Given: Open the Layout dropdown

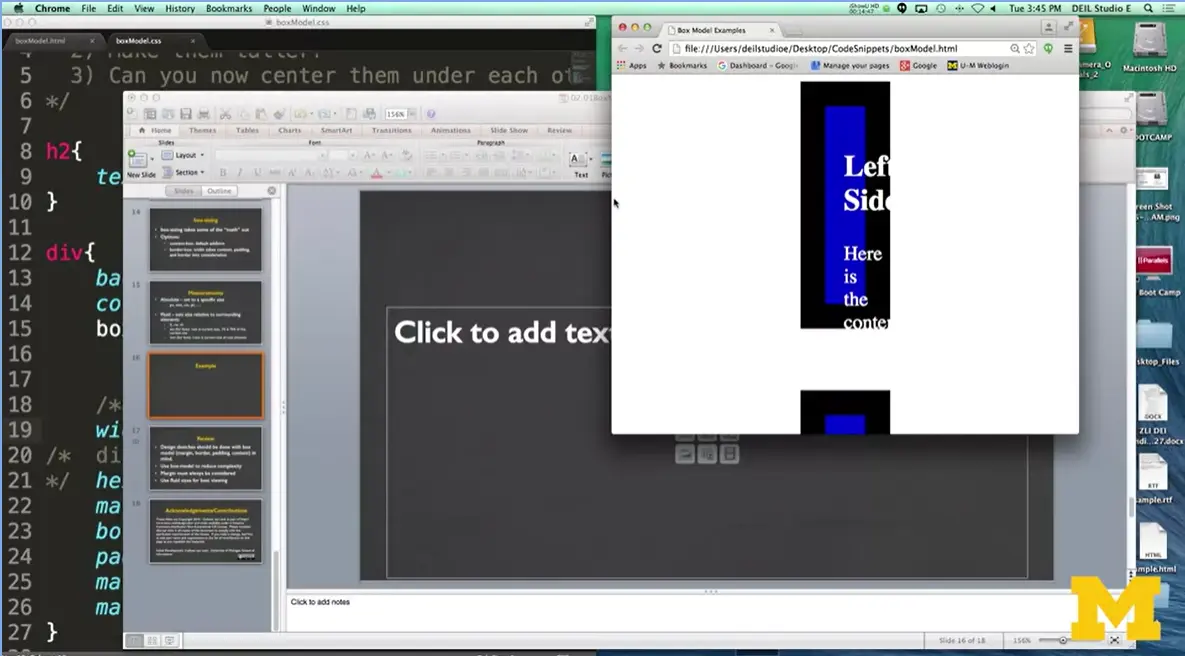Looking at the screenshot, I should pos(188,155).
